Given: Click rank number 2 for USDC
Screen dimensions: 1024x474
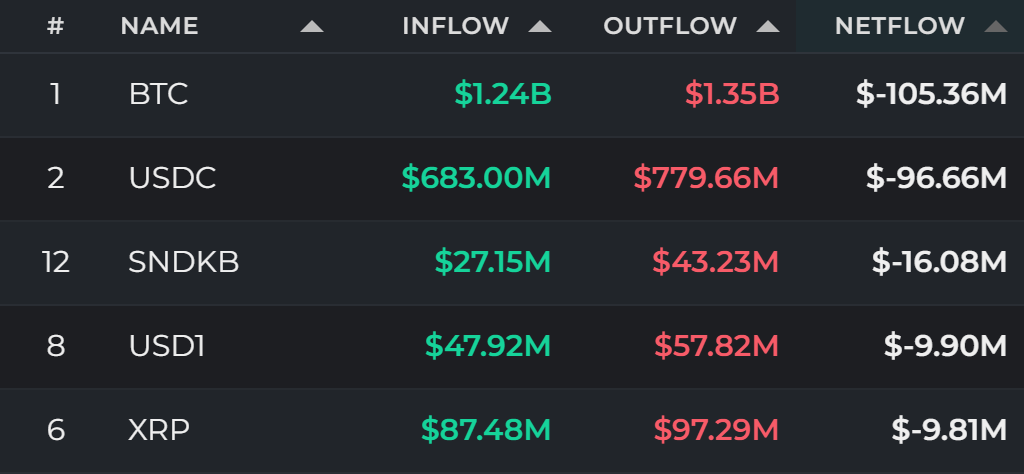Looking at the screenshot, I should click(x=56, y=178).
